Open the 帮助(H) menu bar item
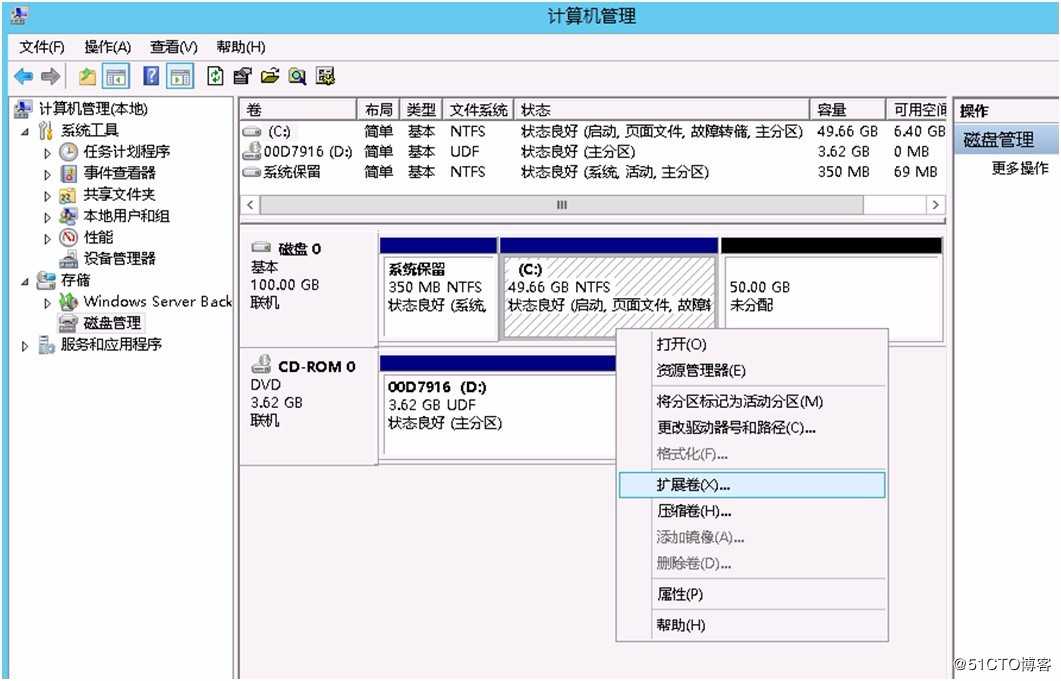The height and width of the screenshot is (681, 1061). click(x=240, y=47)
